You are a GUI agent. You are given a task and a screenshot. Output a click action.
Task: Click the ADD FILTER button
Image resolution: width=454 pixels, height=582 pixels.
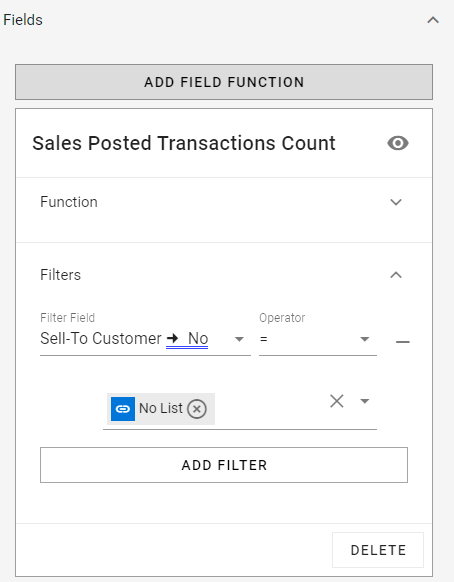point(224,465)
